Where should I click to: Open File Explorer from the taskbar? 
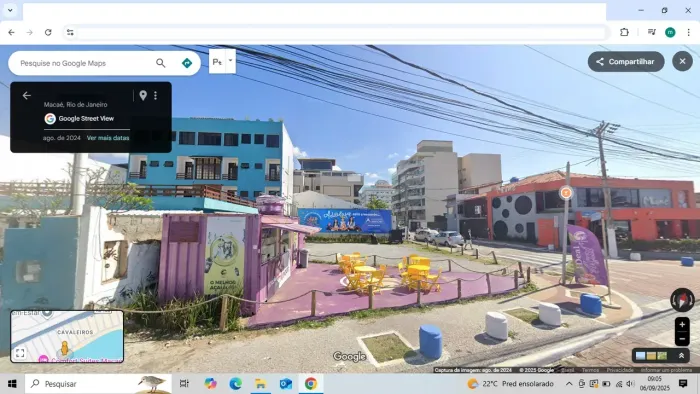260,384
